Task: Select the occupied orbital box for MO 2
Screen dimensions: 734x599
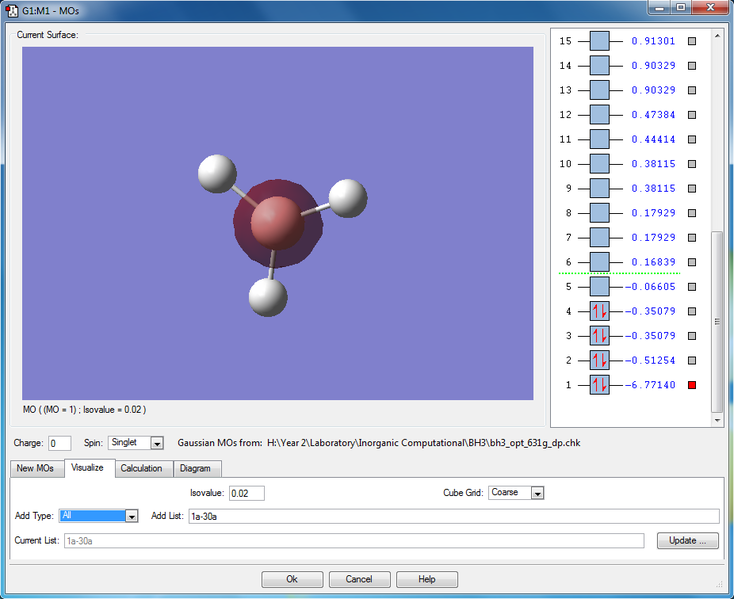Action: (x=599, y=360)
